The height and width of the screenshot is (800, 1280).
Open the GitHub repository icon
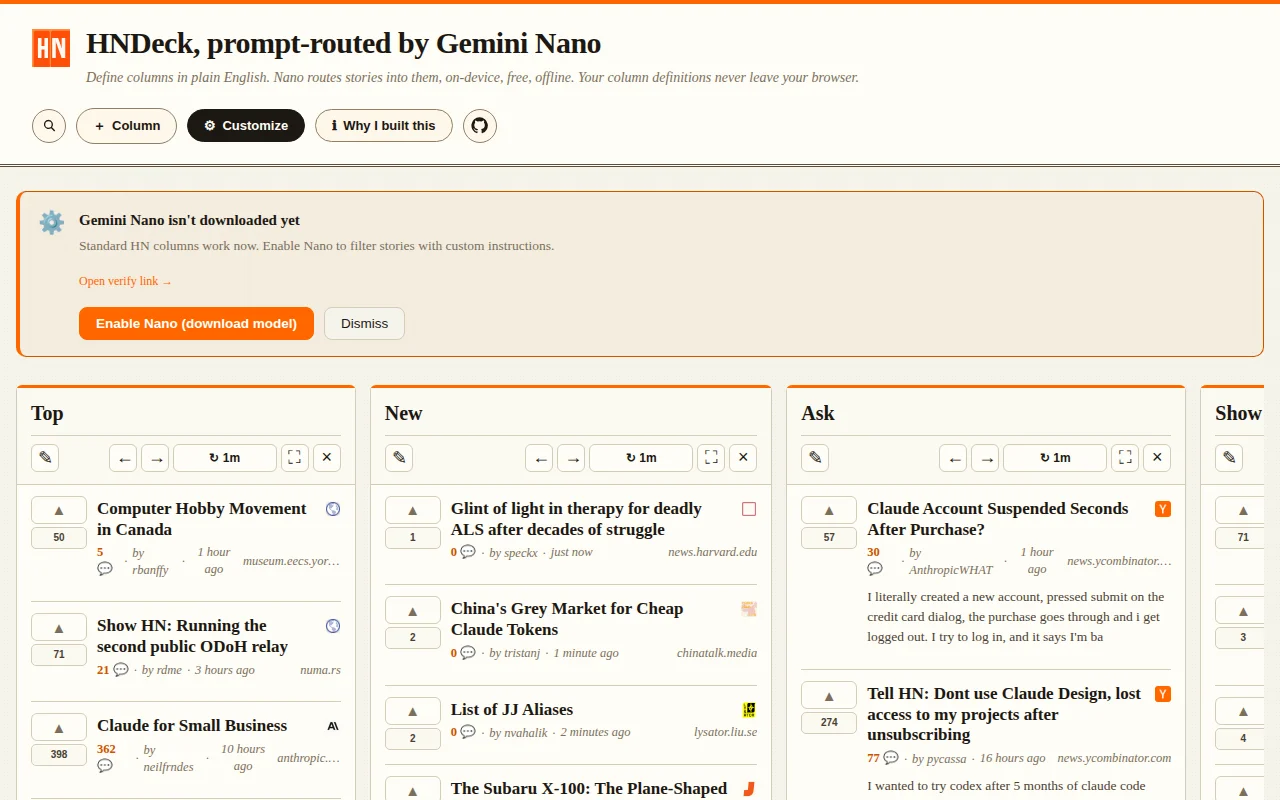pyautogui.click(x=480, y=126)
